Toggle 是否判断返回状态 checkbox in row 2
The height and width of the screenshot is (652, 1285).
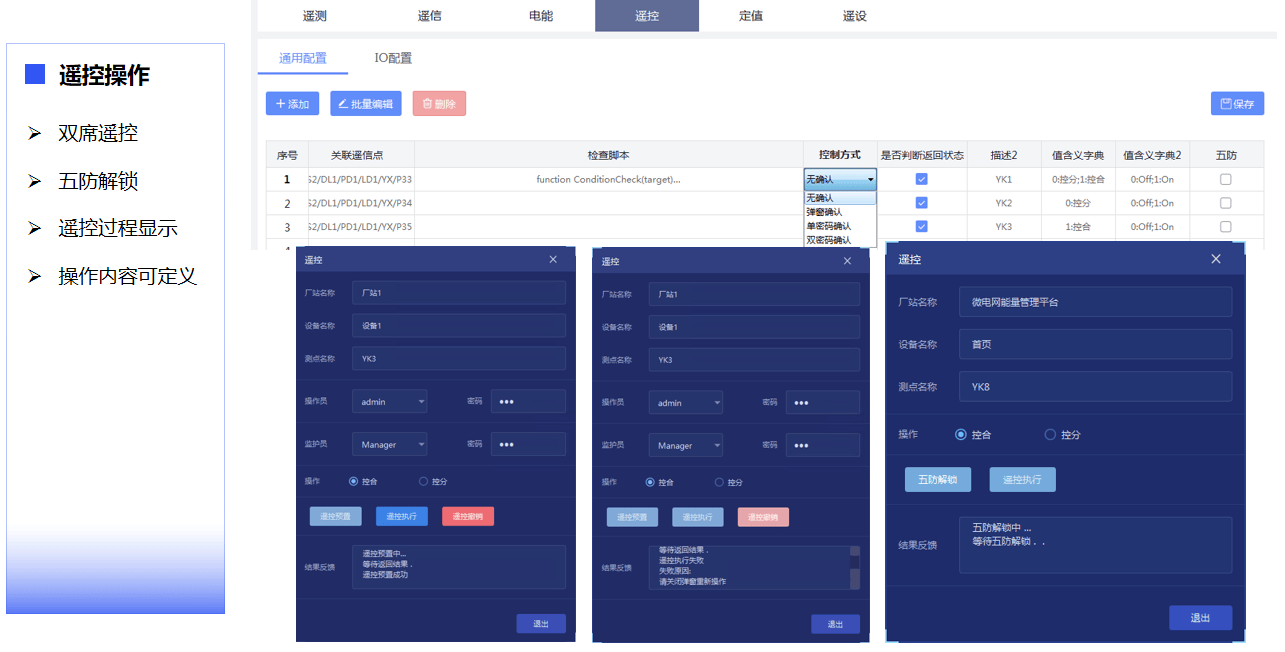tap(921, 203)
